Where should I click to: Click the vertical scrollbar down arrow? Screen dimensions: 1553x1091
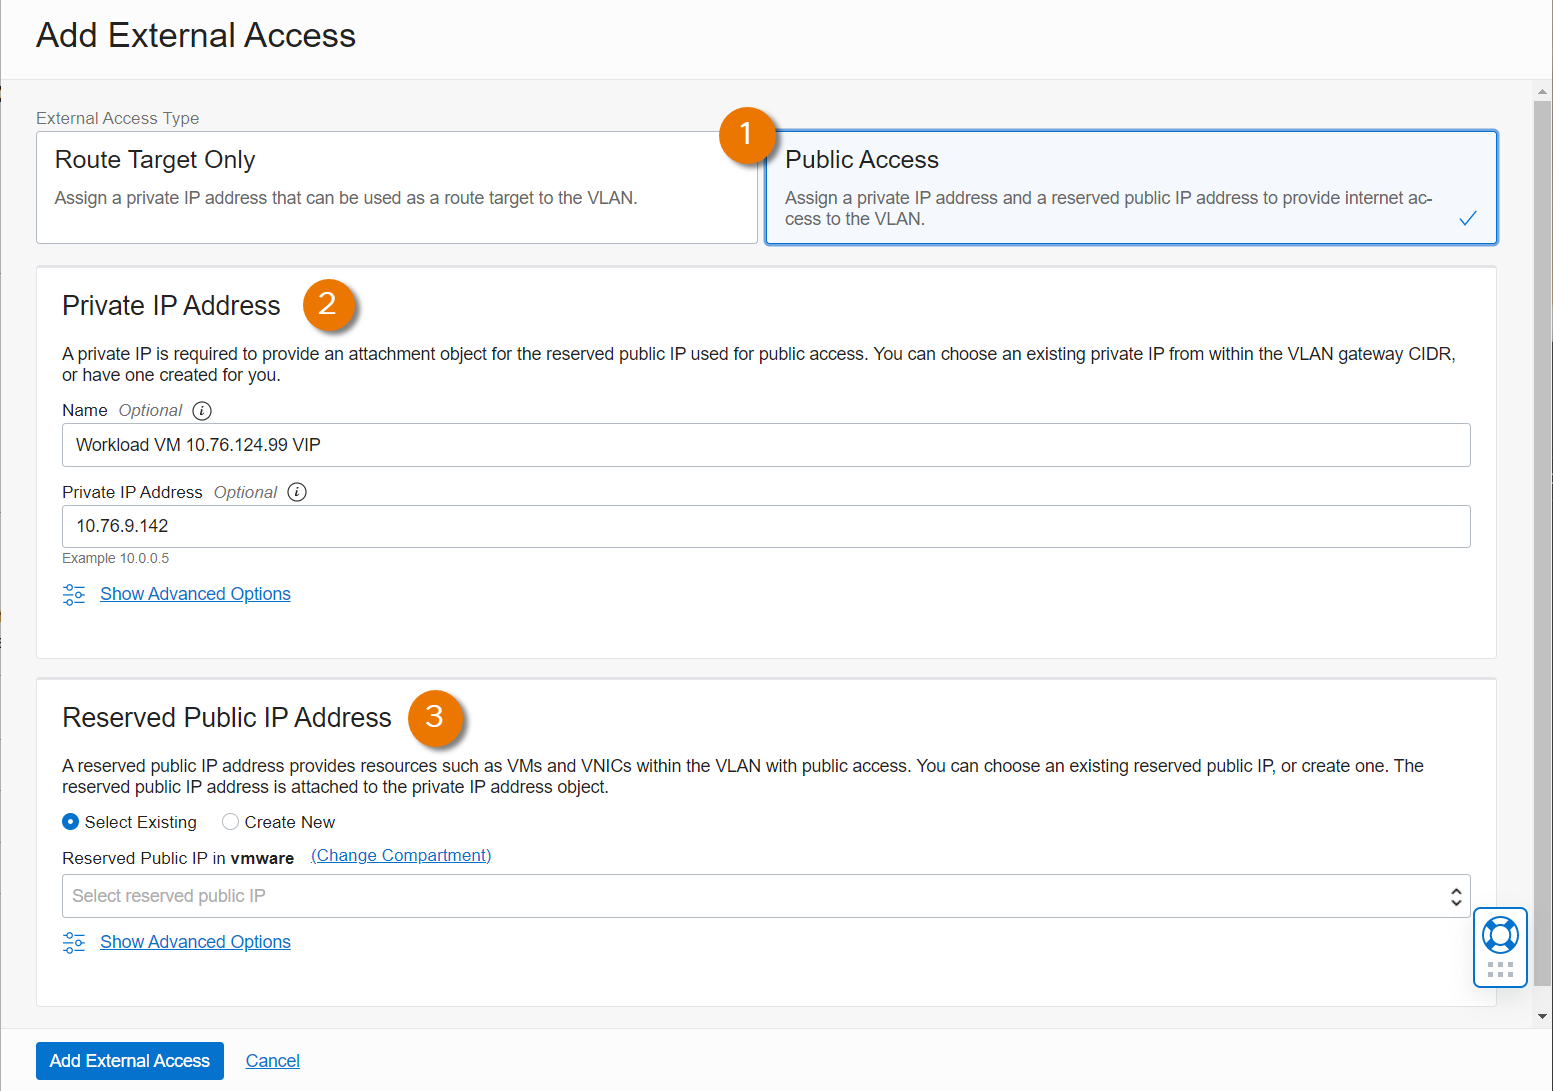pos(1542,1016)
